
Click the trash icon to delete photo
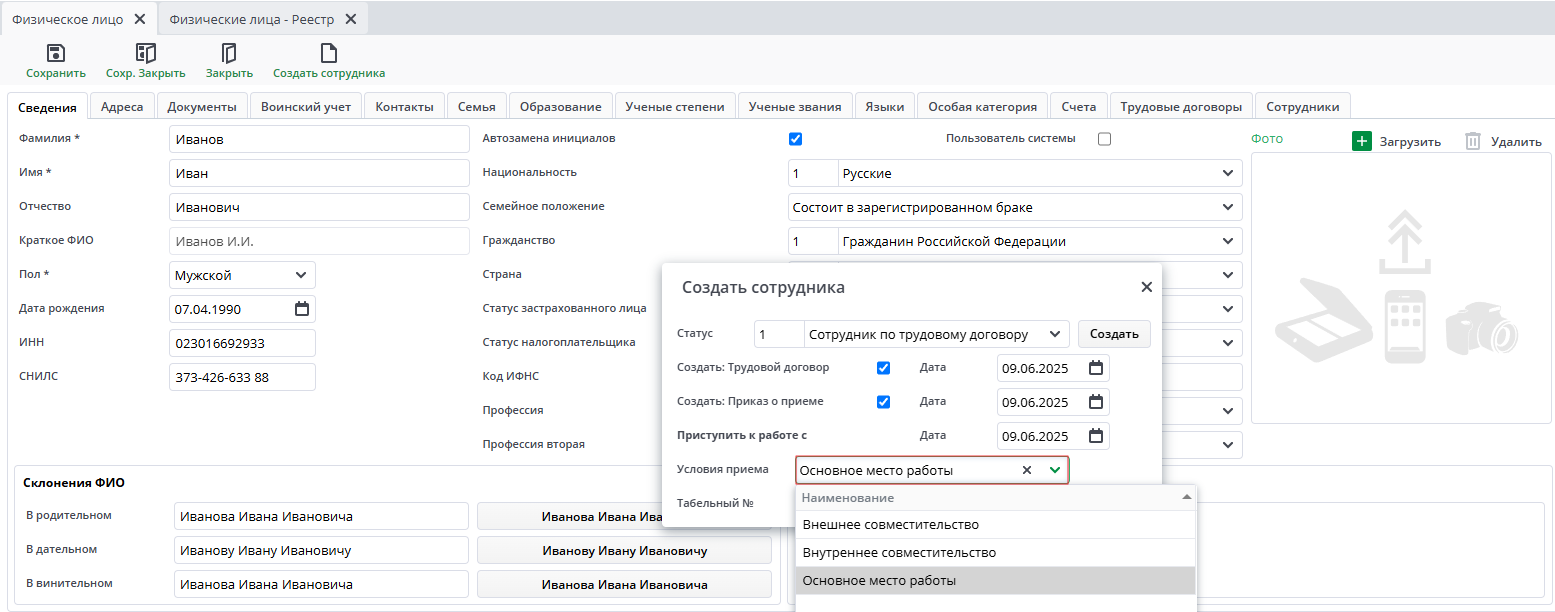click(1472, 141)
